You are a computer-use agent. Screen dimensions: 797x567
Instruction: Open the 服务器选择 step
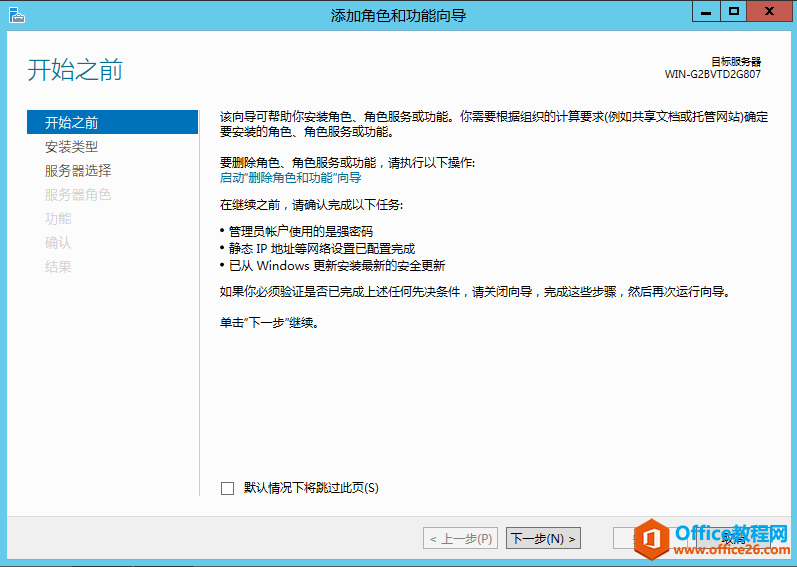78,171
